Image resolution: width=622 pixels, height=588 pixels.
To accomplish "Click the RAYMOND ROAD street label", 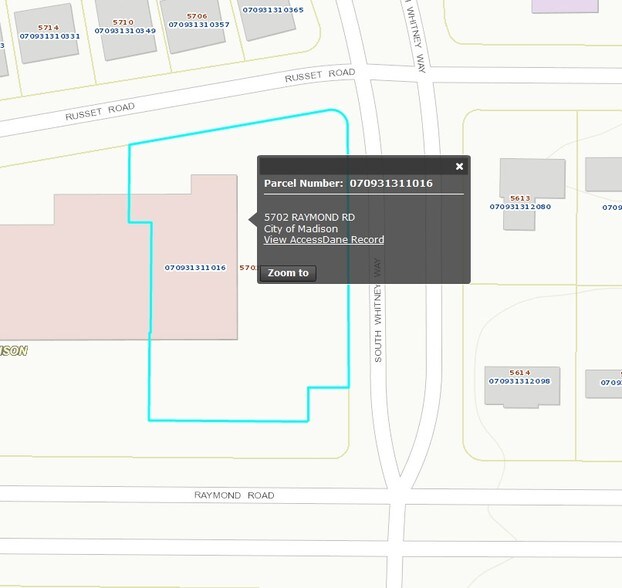I will pos(234,495).
